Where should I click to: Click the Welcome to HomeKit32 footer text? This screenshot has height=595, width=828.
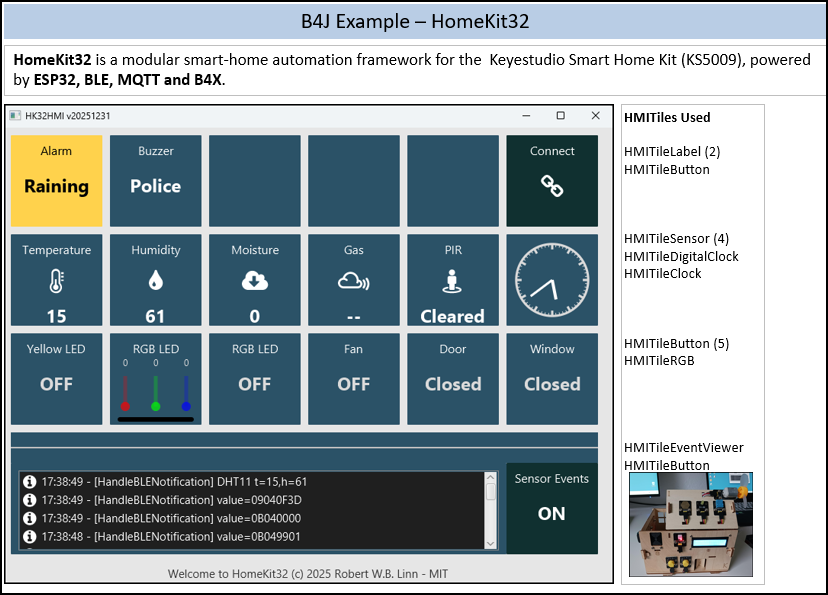(x=308, y=574)
